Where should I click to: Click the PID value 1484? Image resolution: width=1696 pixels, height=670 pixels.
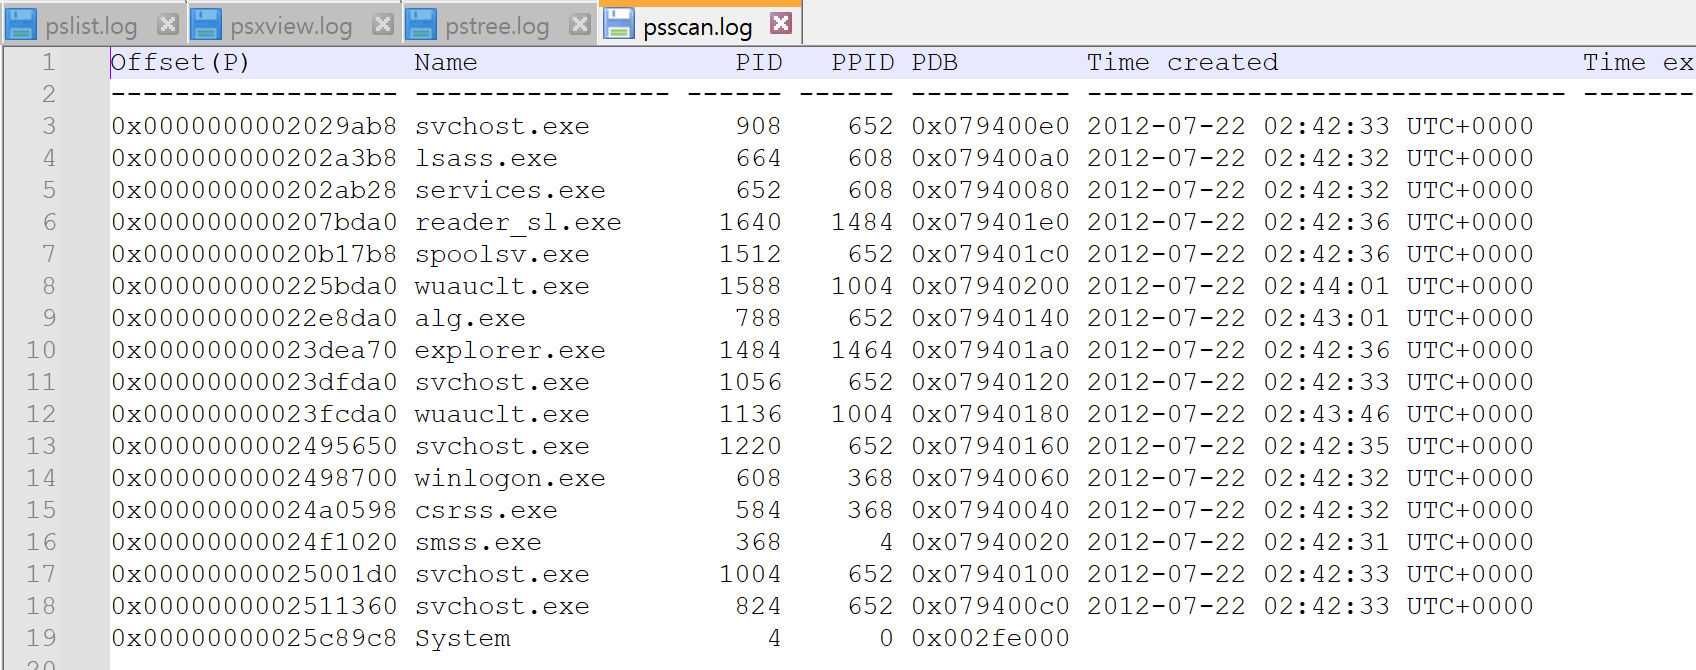(750, 350)
